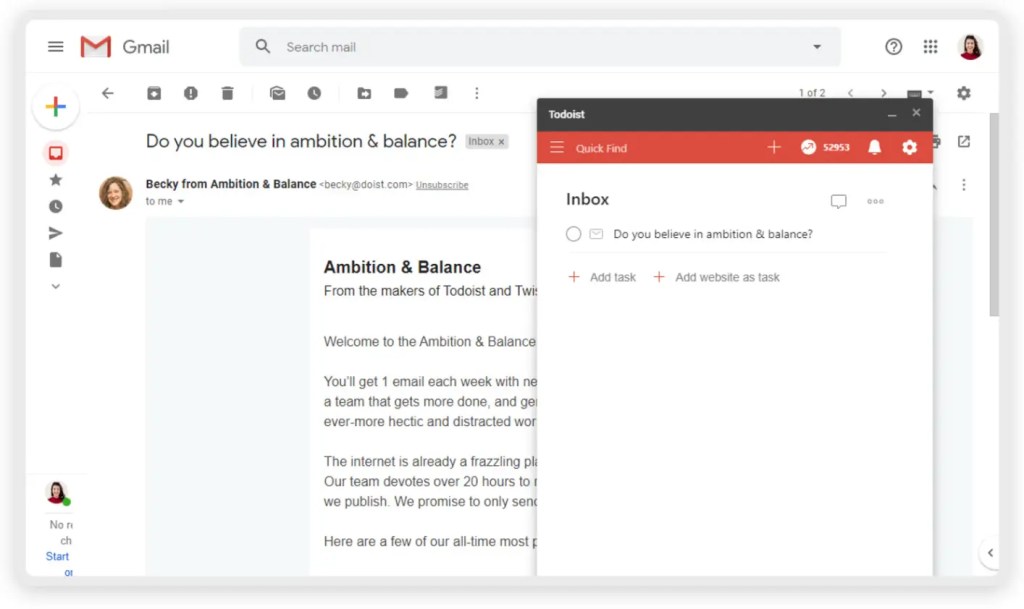Complete the 'Do you believe in ambition' task
This screenshot has width=1024, height=609.
573,234
